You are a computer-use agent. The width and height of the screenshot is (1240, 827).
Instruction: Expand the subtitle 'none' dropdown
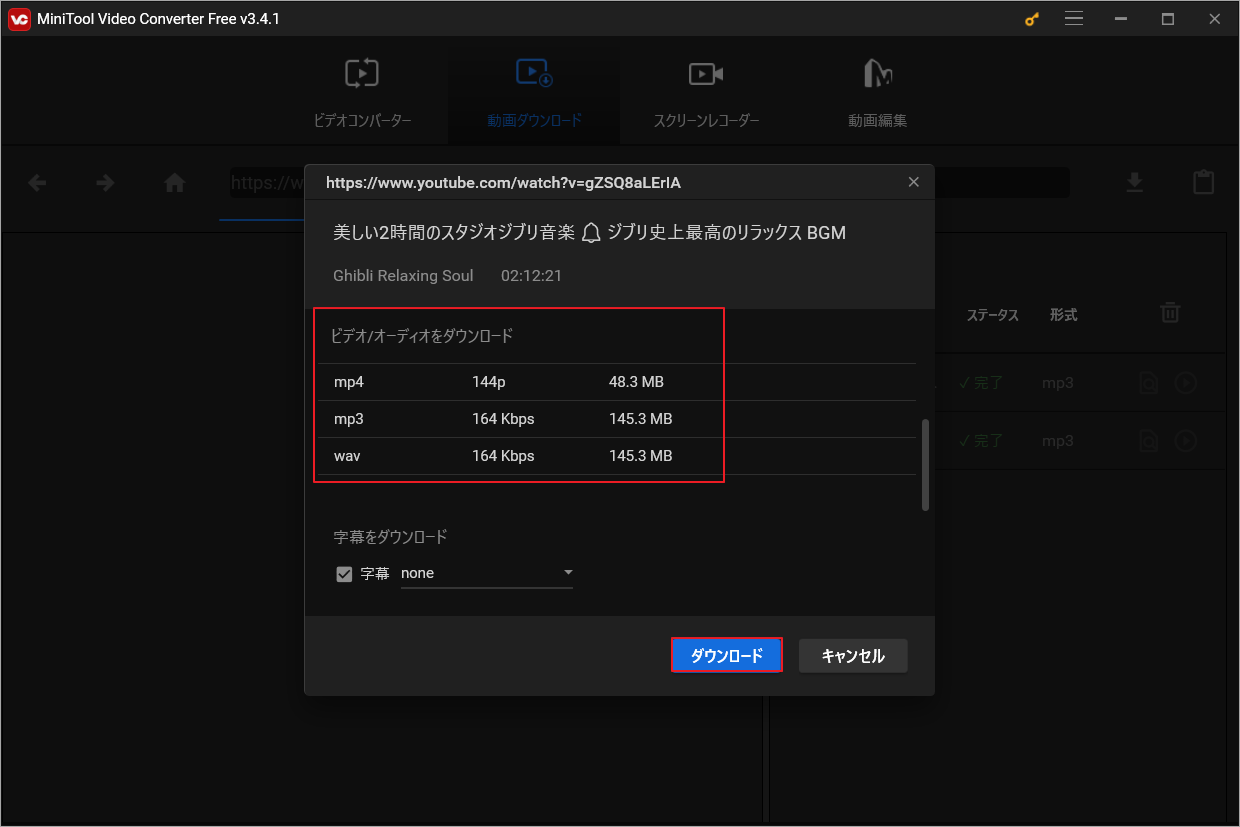[487, 573]
